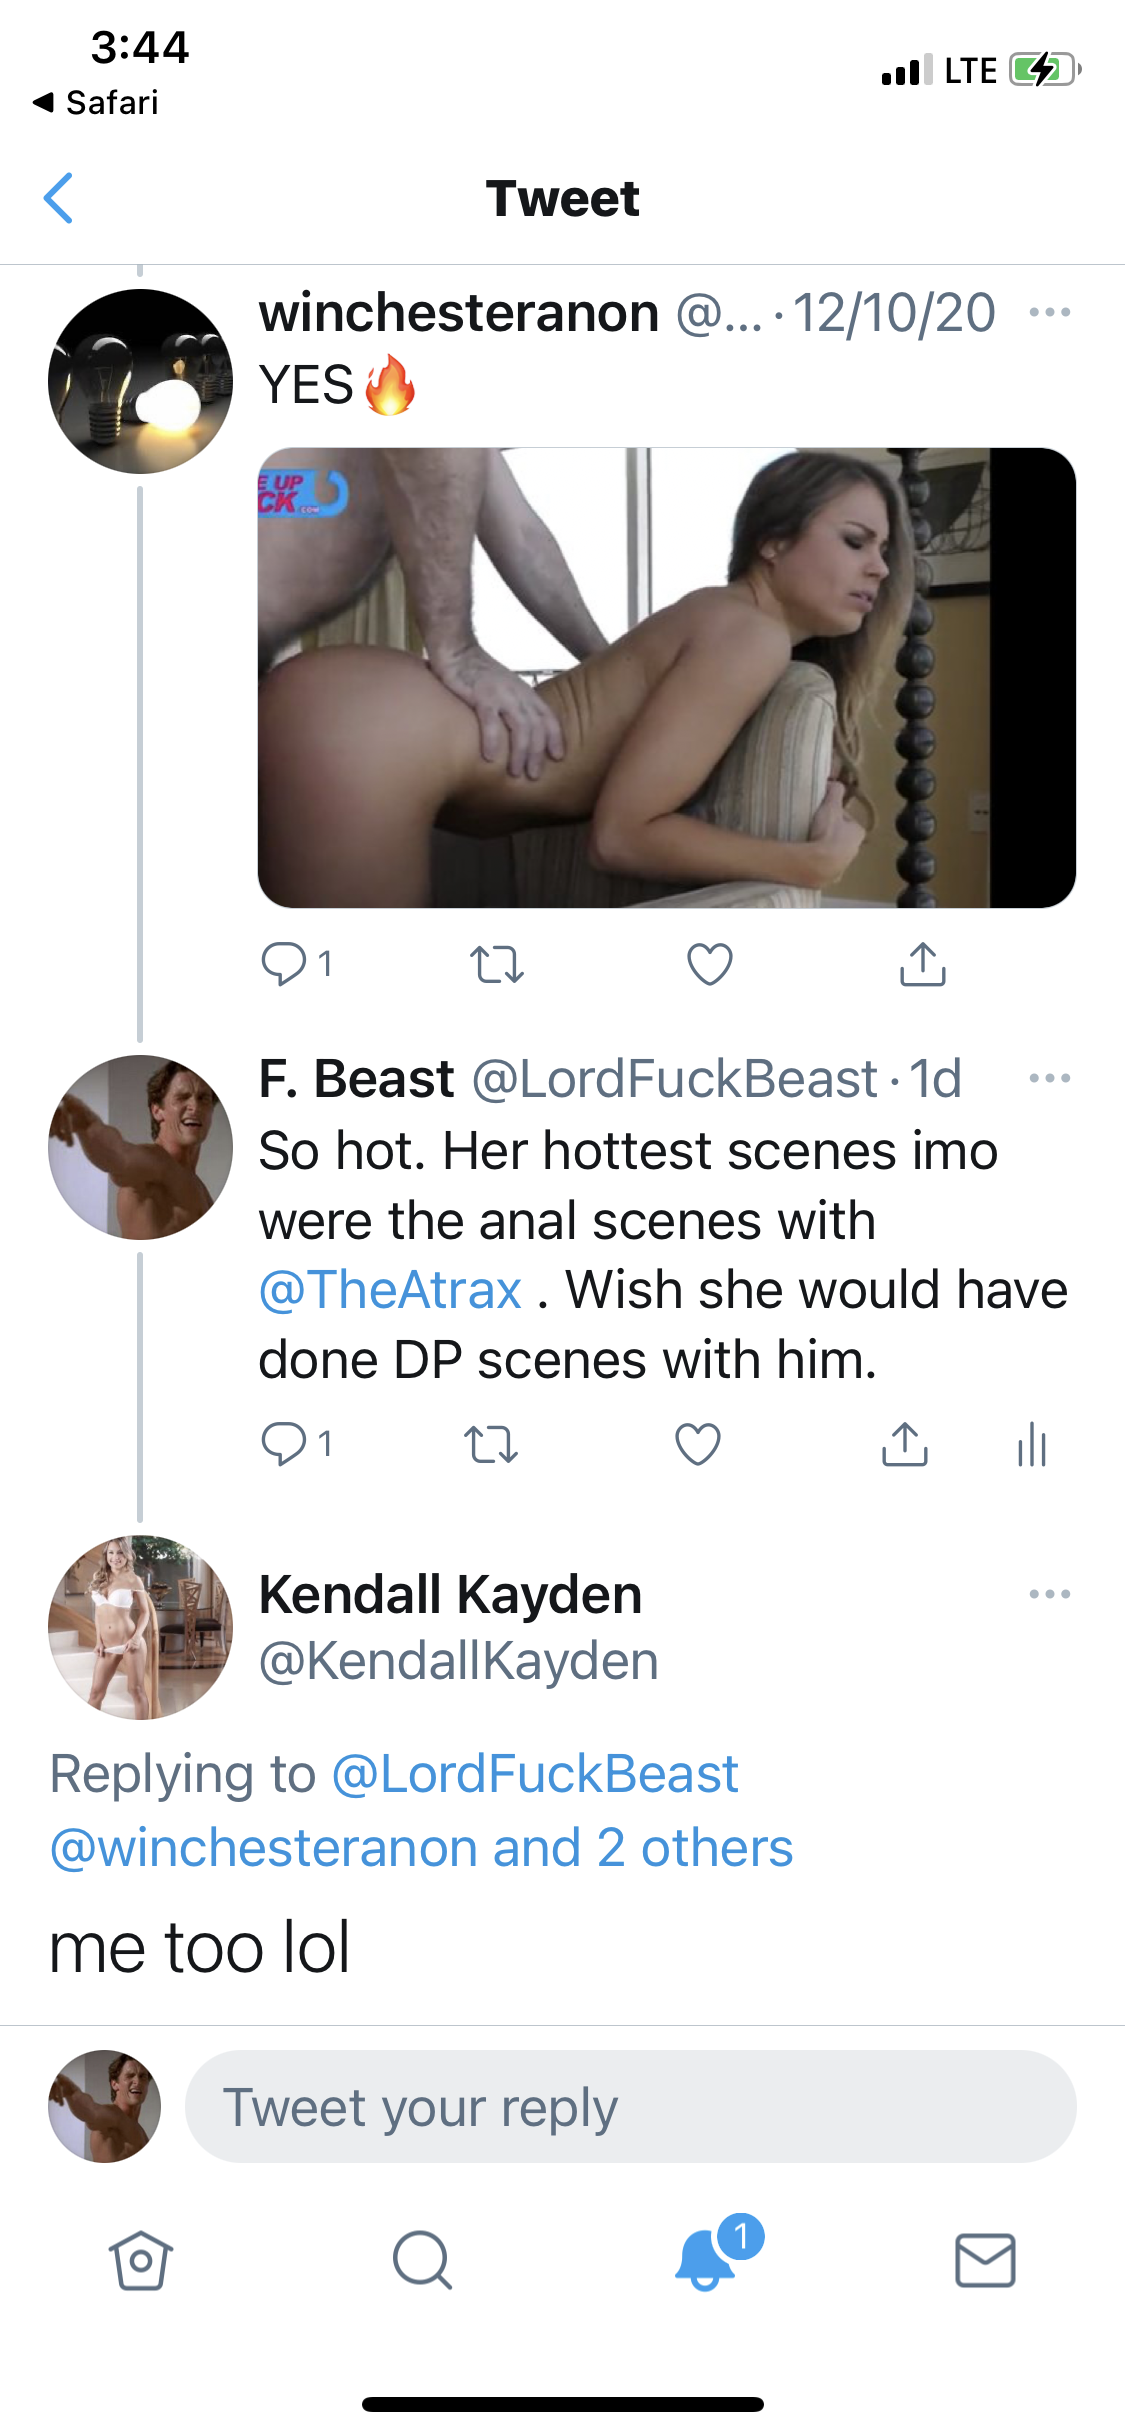This screenshot has height=2436, width=1125.
Task: Open the three-dot menu on F. Beast's tweet
Action: click(1049, 1079)
